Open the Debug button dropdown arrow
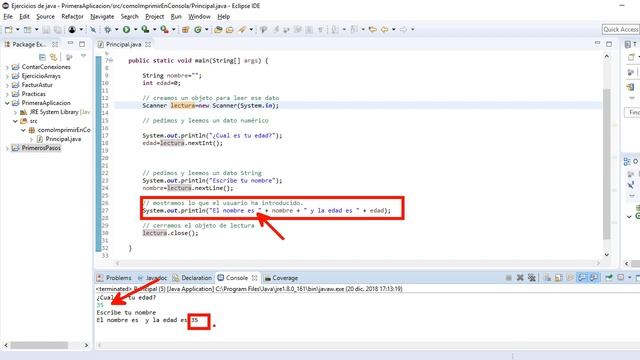The width and height of the screenshot is (640, 360). (116, 29)
